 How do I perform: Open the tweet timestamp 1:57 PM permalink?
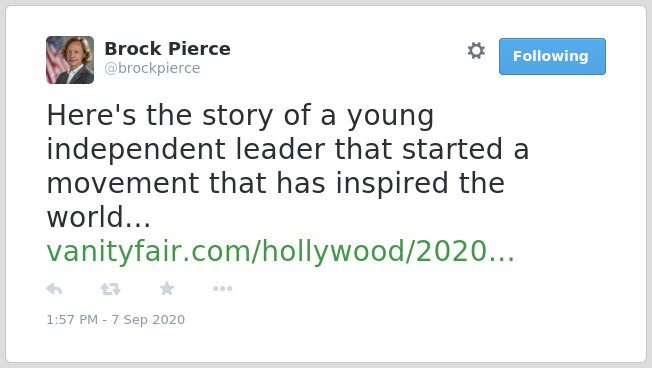[72, 319]
